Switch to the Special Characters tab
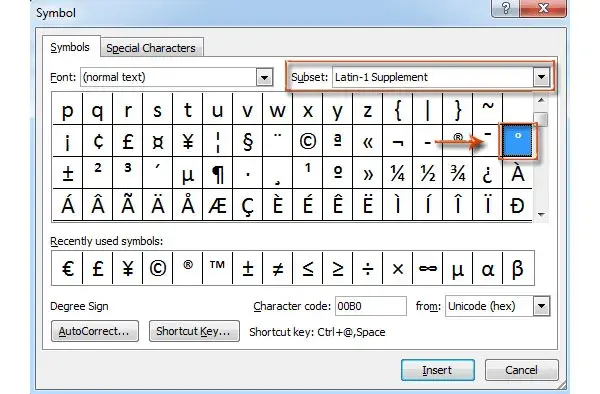 pyautogui.click(x=151, y=48)
